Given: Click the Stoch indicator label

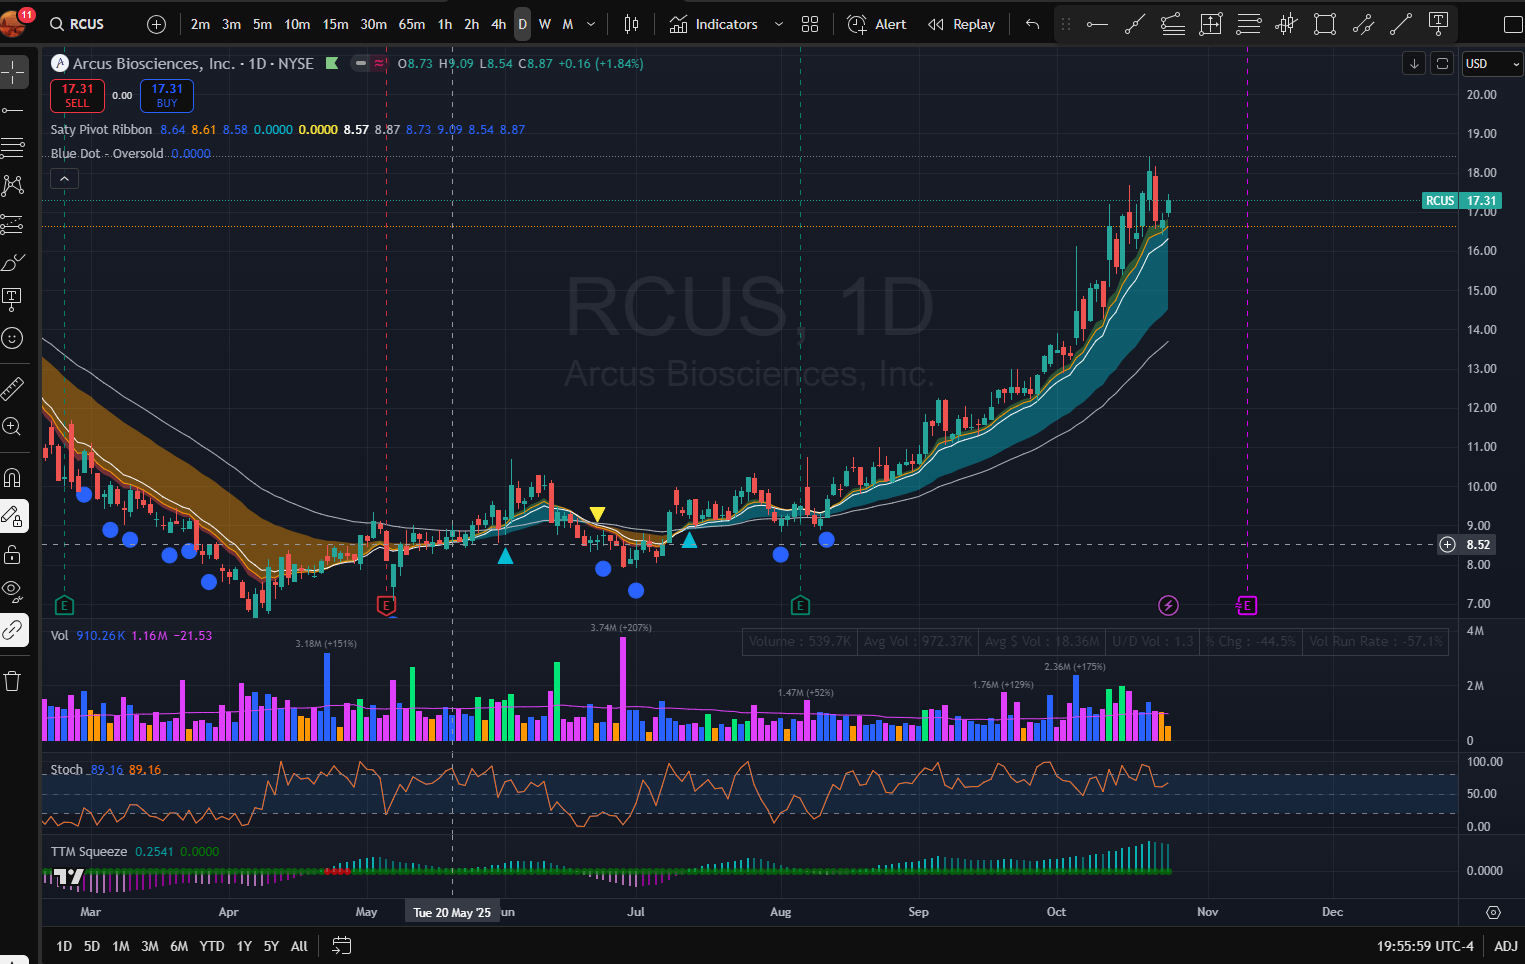Looking at the screenshot, I should (67, 770).
